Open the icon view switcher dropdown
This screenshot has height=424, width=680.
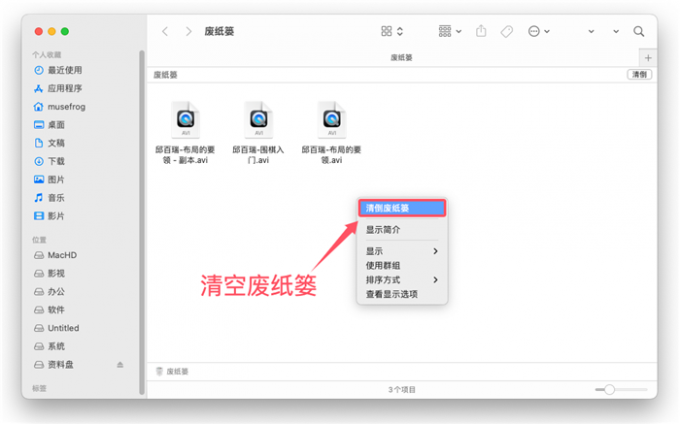click(392, 31)
